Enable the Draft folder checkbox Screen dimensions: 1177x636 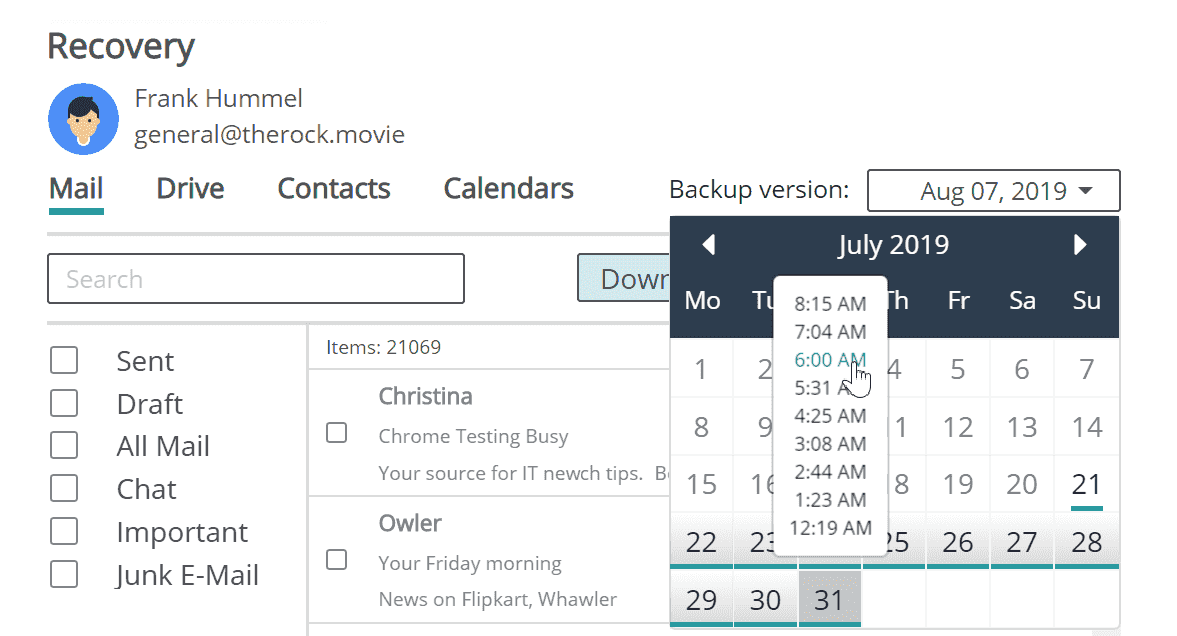64,403
